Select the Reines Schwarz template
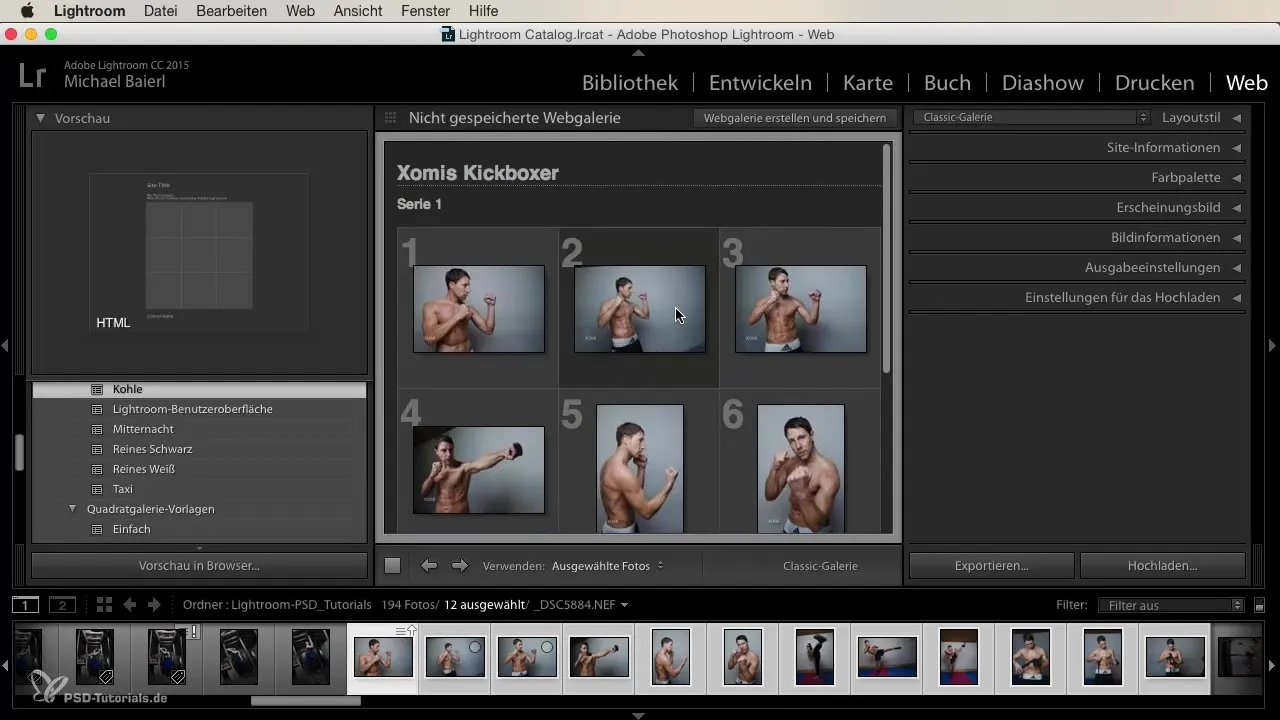 point(152,449)
